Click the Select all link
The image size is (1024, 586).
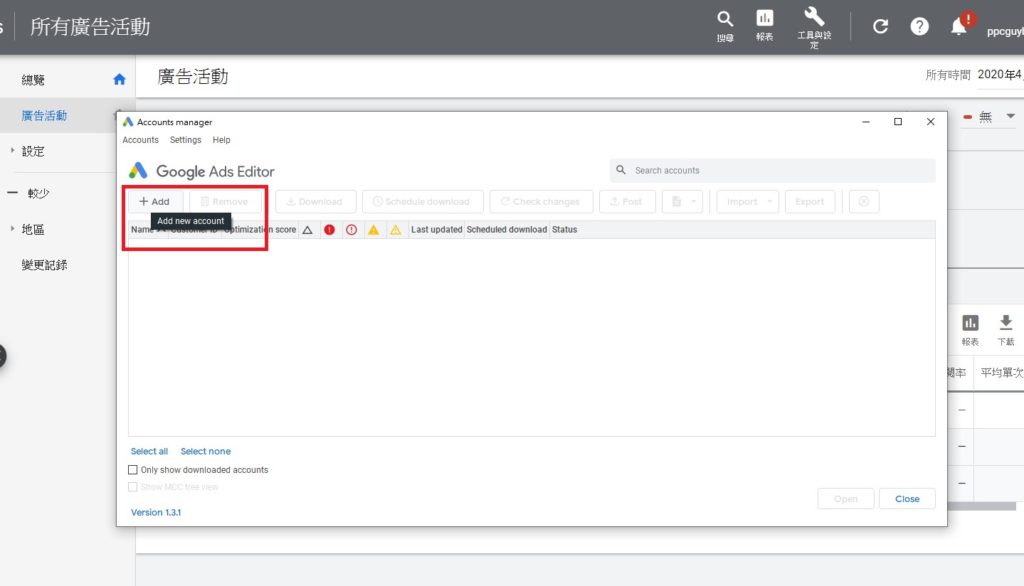(x=149, y=452)
